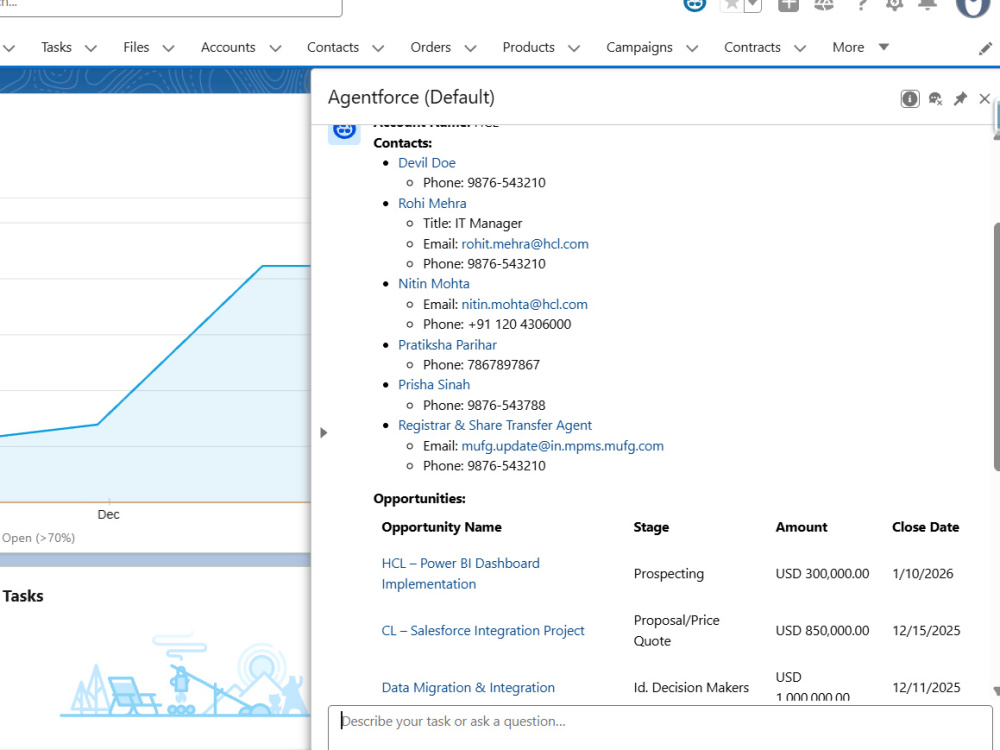Open the Files tab

pyautogui.click(x=136, y=47)
